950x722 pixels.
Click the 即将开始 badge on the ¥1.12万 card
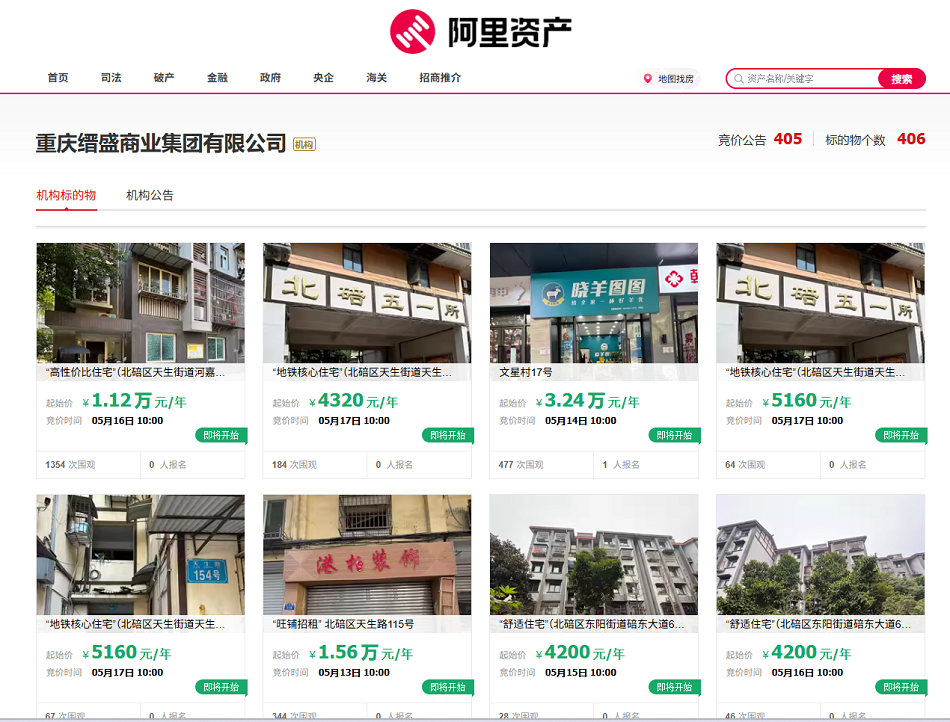tap(221, 435)
